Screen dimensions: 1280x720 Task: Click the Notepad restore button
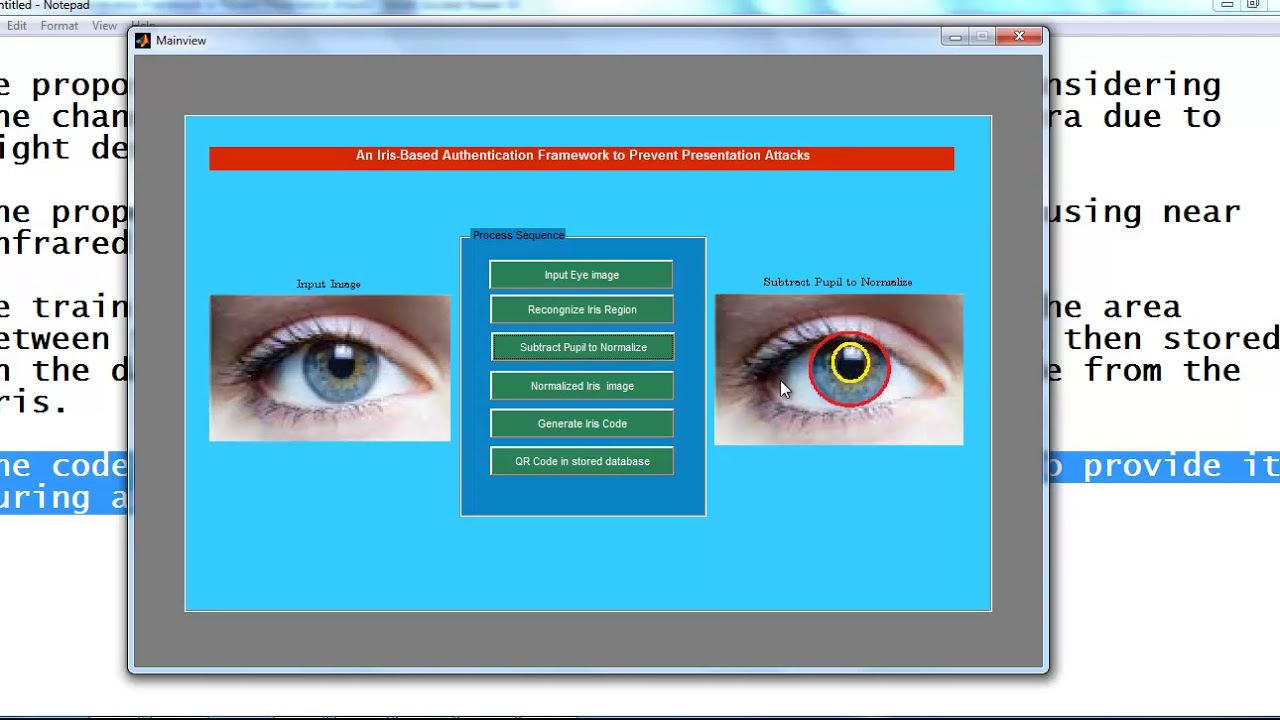[1252, 5]
